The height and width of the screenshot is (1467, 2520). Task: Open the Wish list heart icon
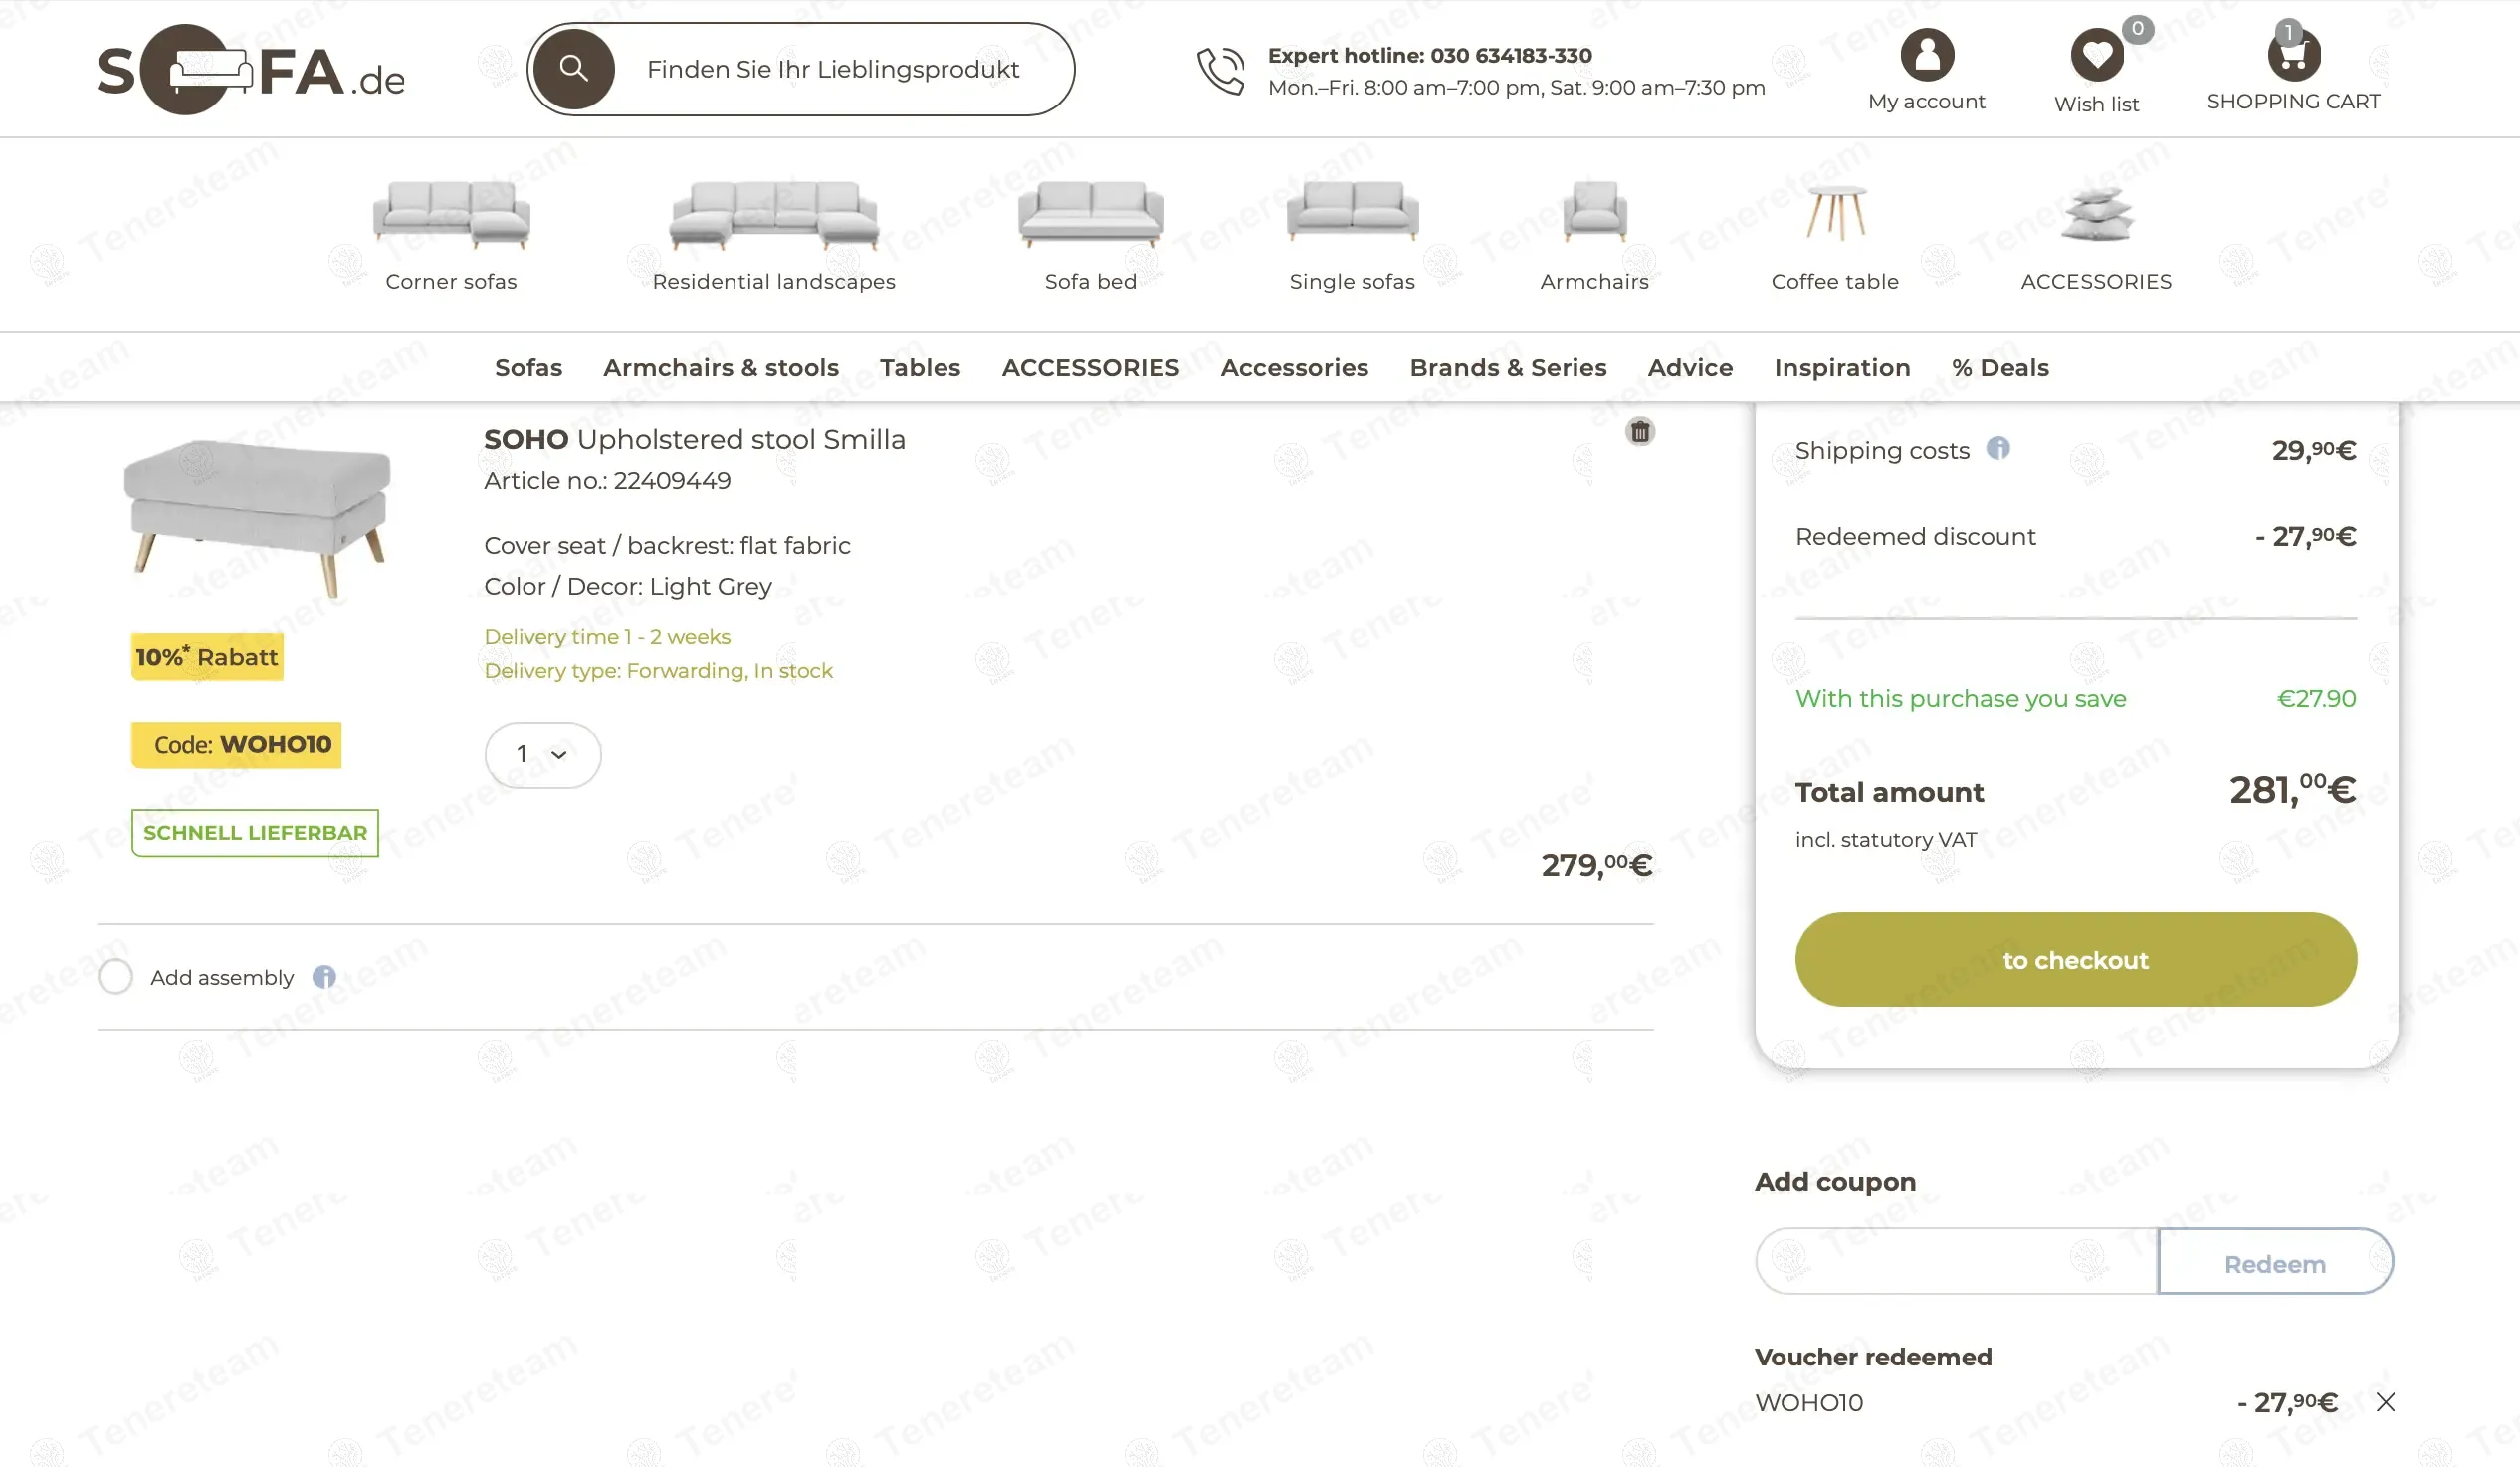[2096, 55]
